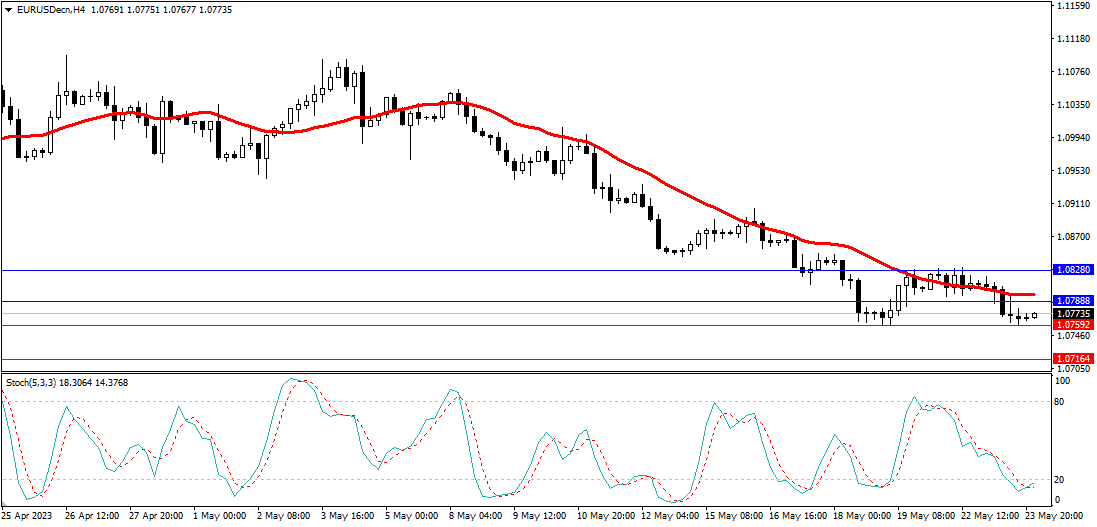The height and width of the screenshot is (527, 1097).
Task: Click the stochastic scale value 80
Action: point(1059,402)
